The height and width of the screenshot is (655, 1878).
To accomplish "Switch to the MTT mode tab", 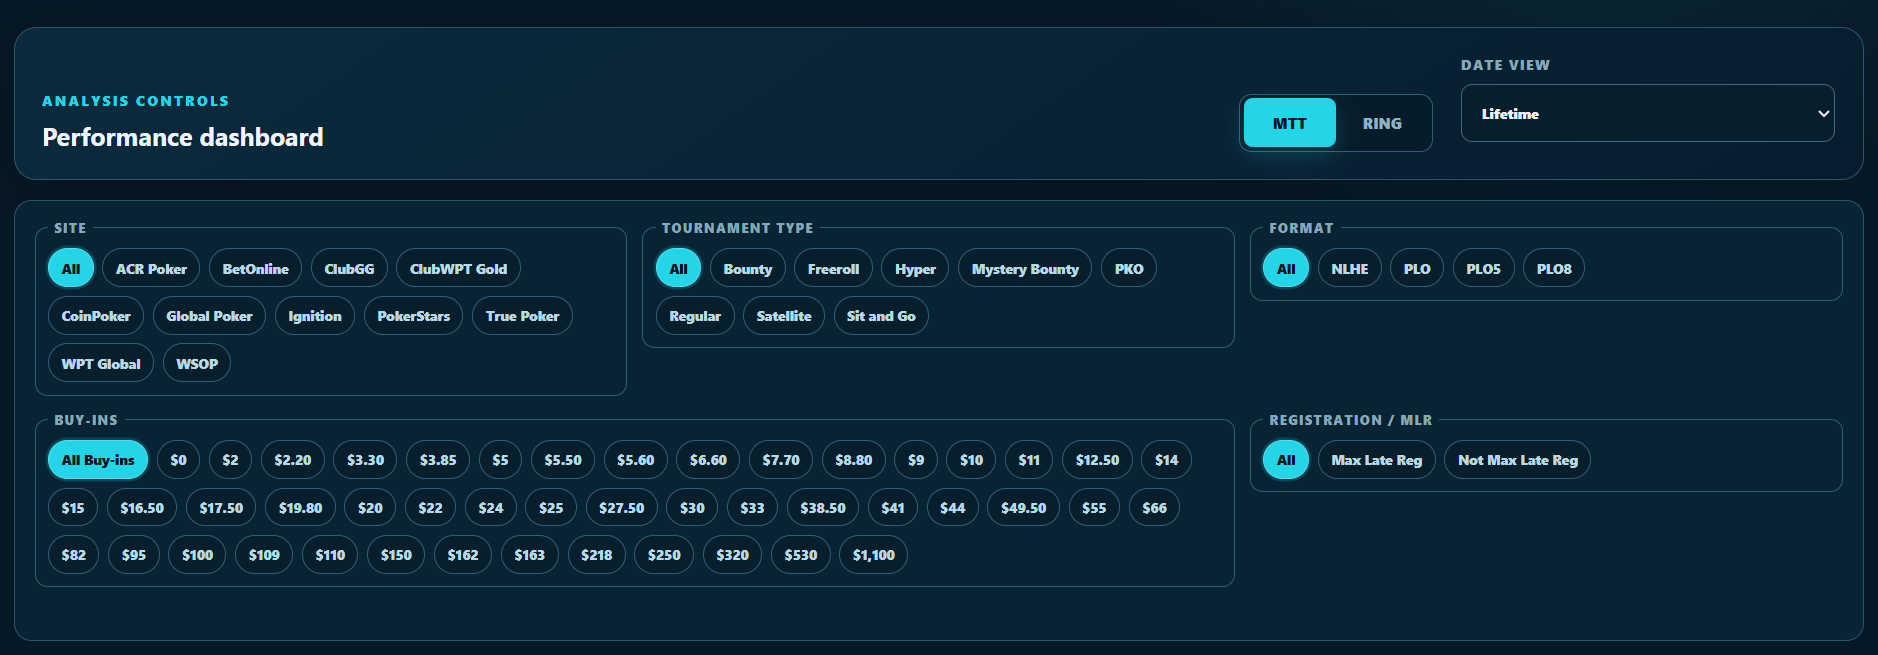I will point(1289,123).
